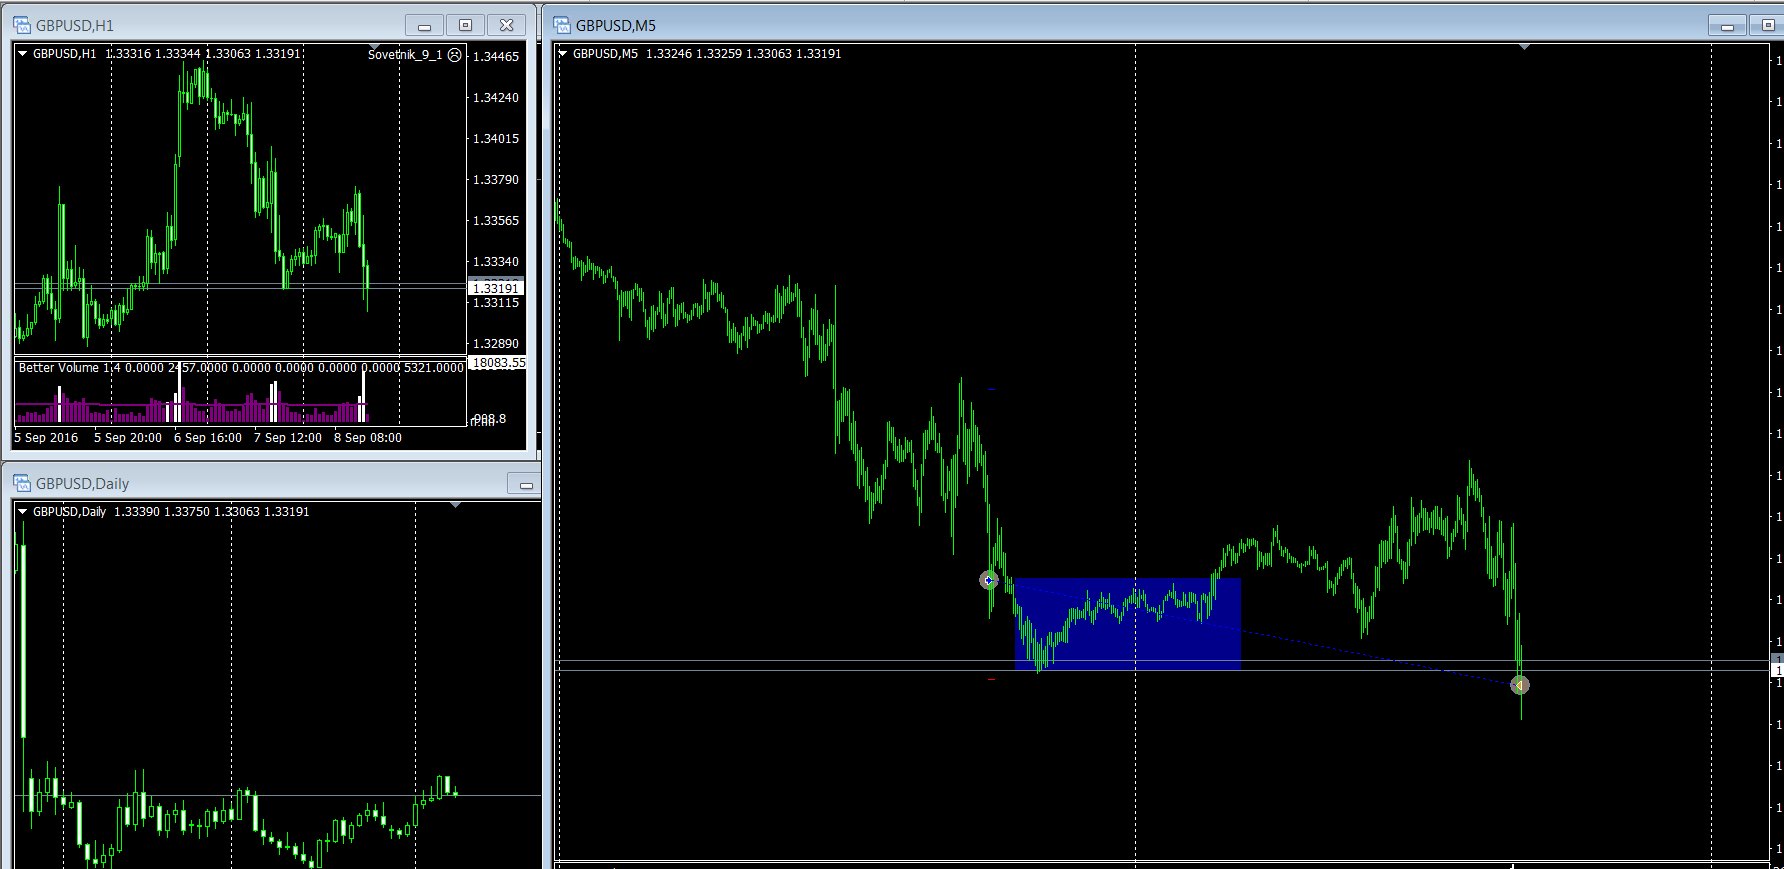Click the chart shift triangle in H1 chart
1784x869 pixels.
click(x=374, y=47)
